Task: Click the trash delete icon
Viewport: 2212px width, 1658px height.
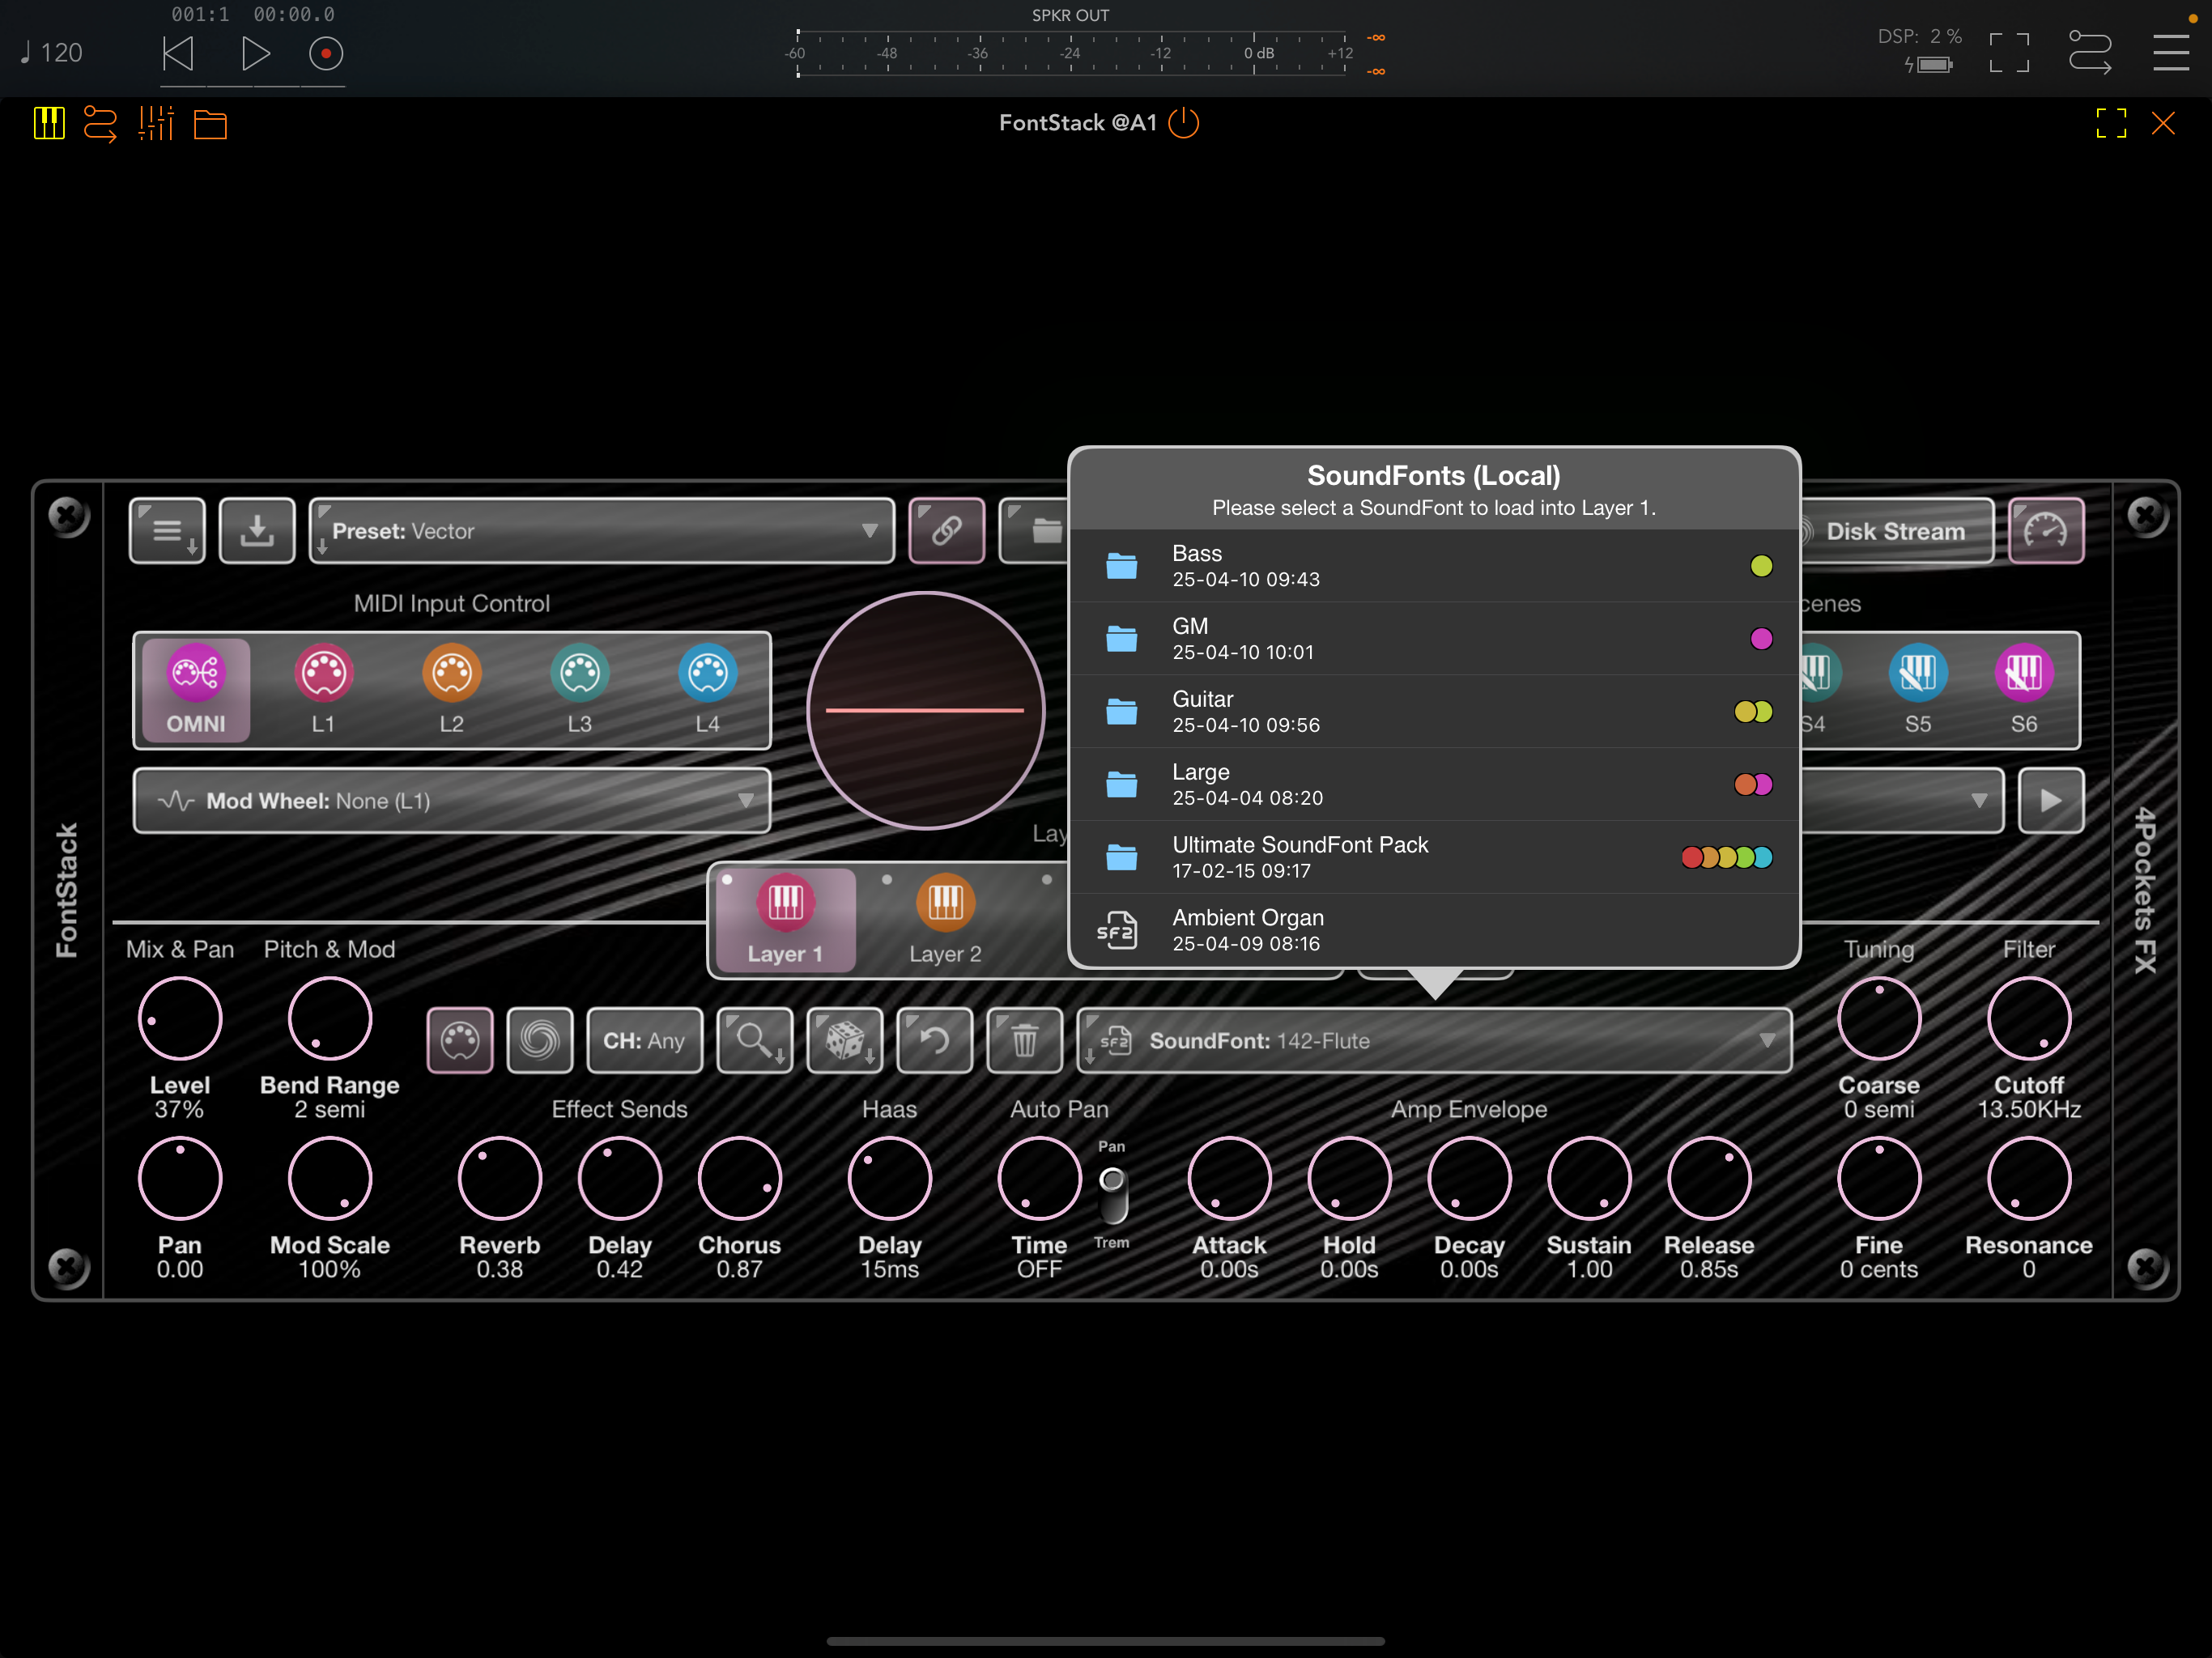Action: point(1024,1040)
